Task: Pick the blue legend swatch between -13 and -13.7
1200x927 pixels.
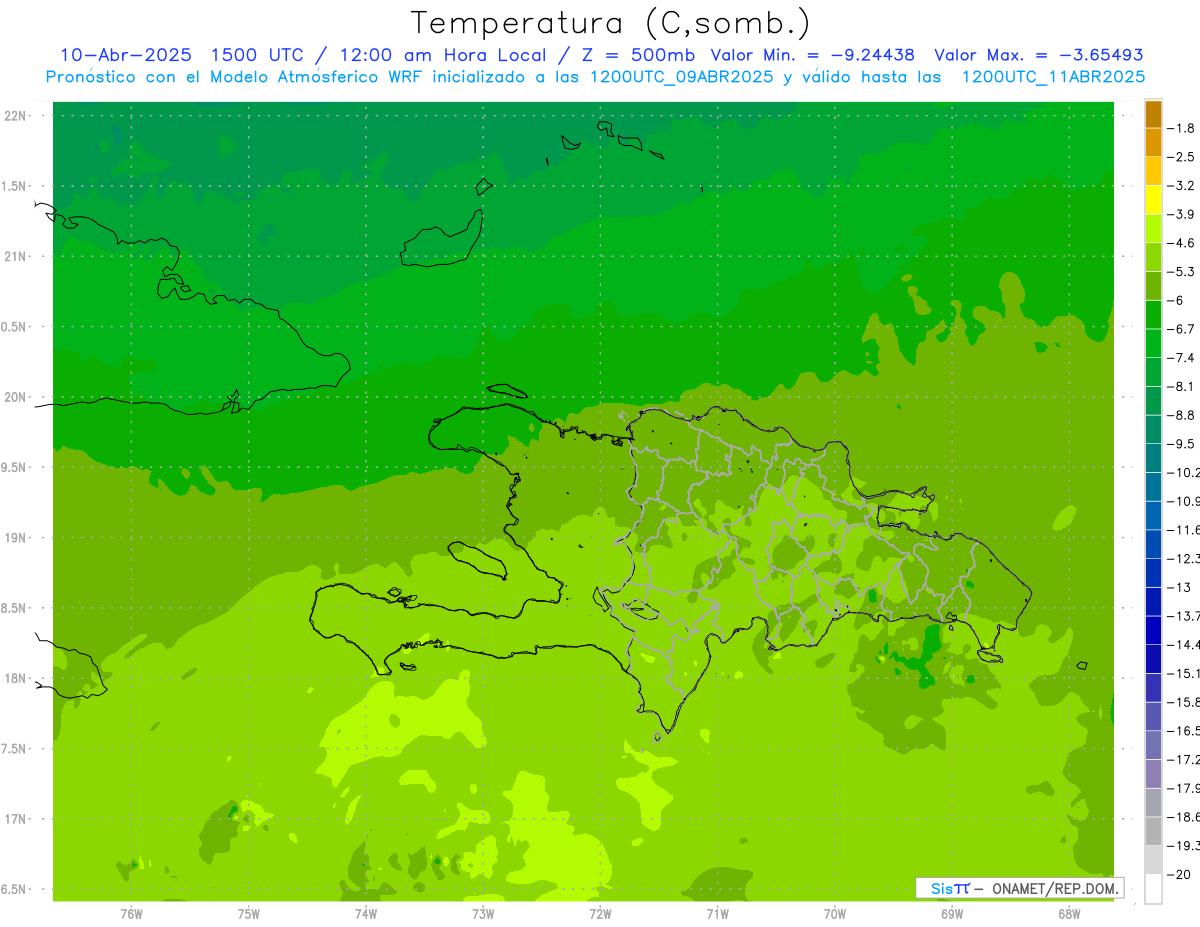Action: pyautogui.click(x=1153, y=601)
